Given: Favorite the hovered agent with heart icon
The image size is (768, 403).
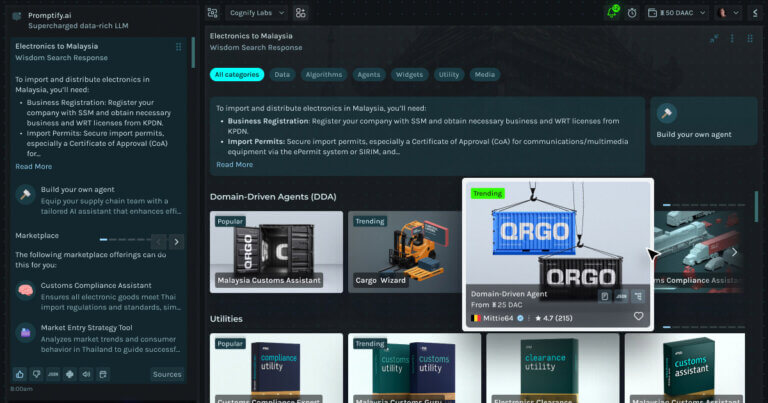Looking at the screenshot, I should click(638, 316).
